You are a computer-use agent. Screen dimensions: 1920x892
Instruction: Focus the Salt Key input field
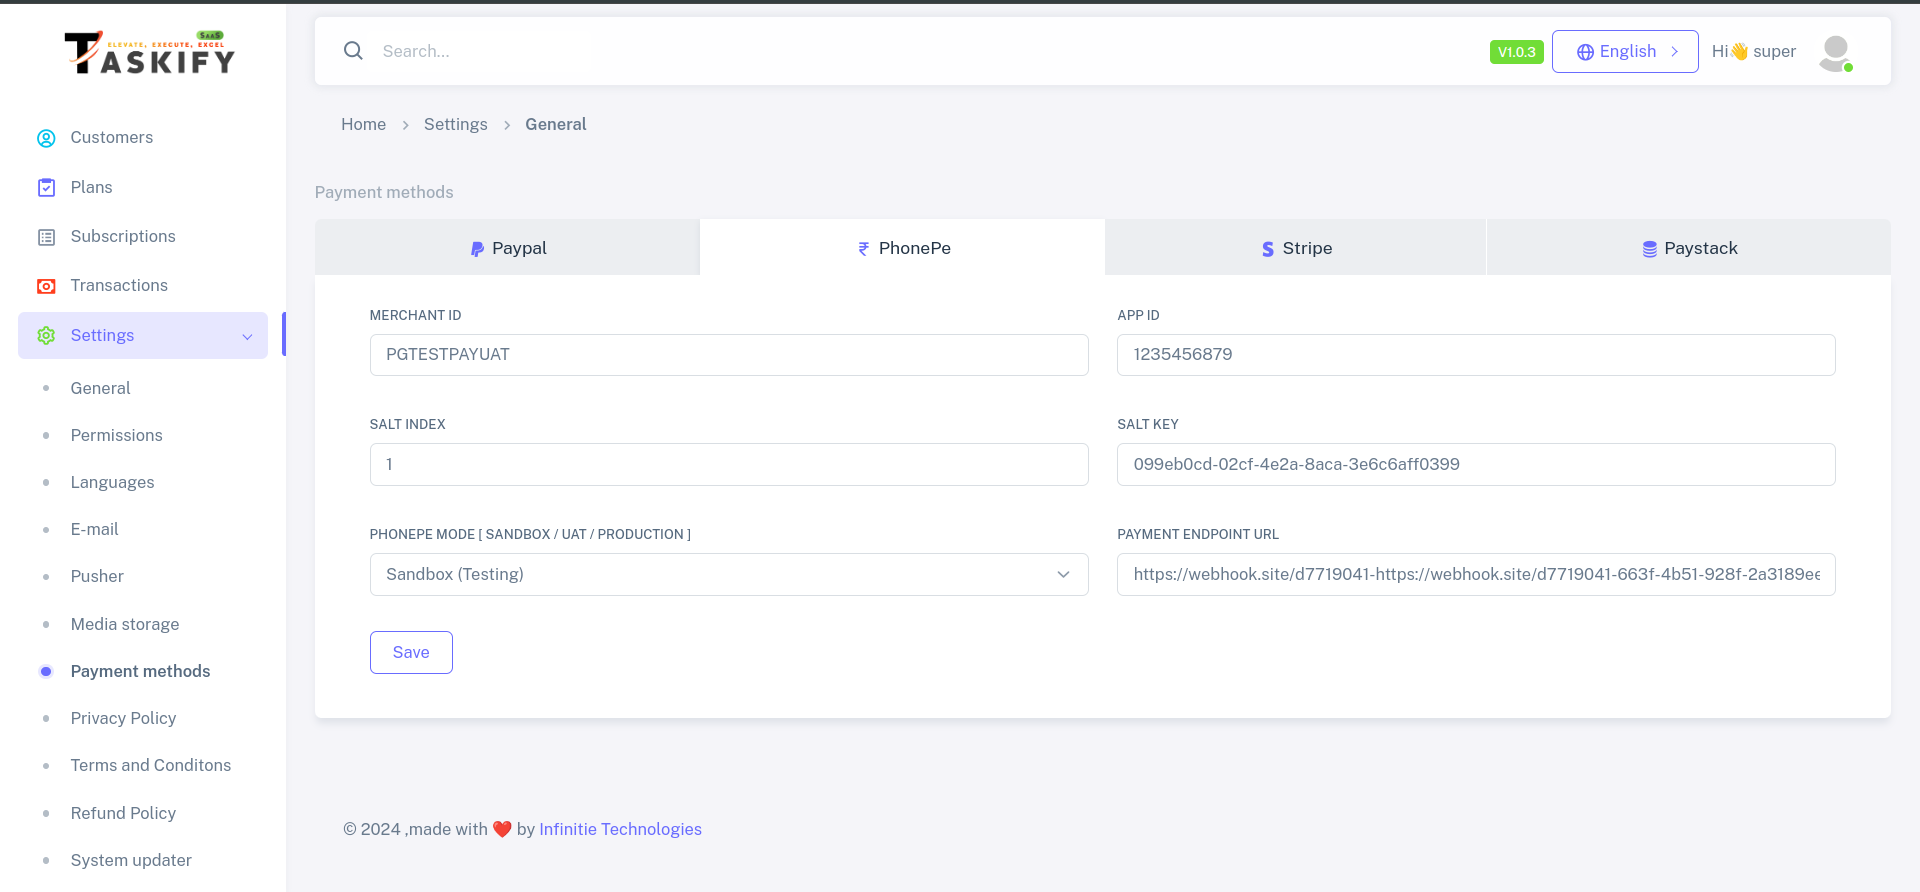(x=1475, y=465)
